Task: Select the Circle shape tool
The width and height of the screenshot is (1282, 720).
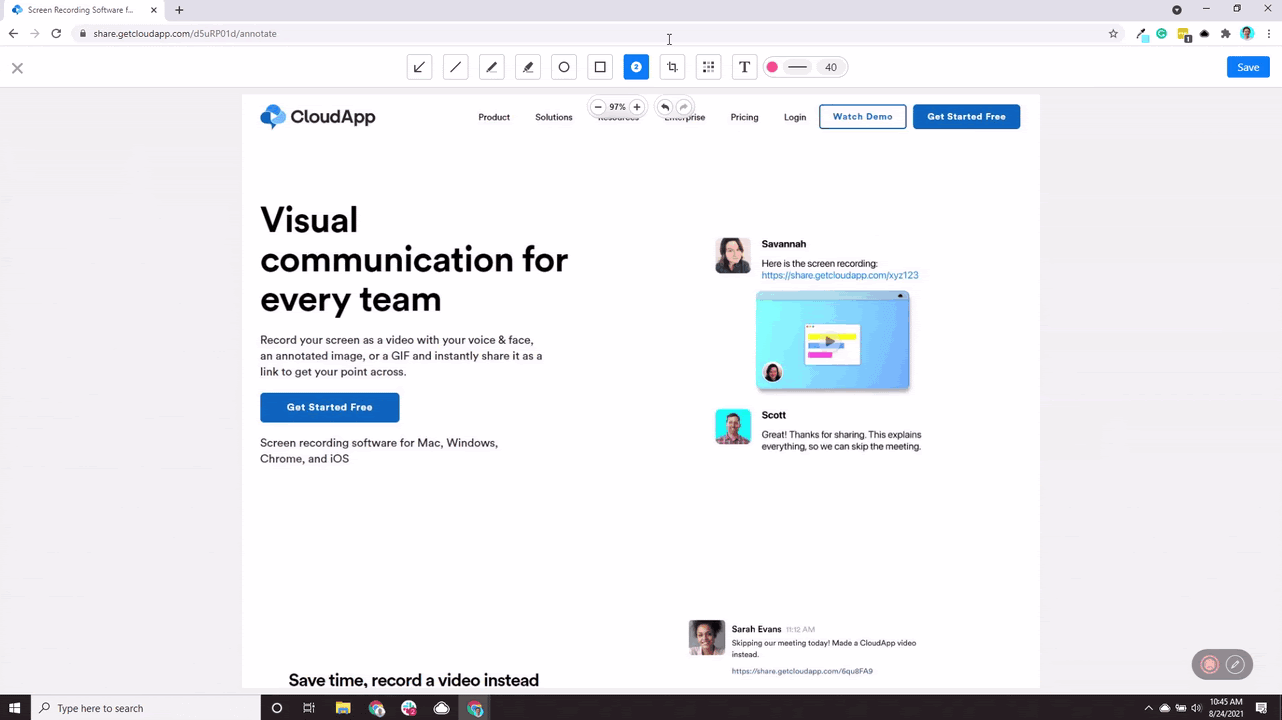Action: pos(564,67)
